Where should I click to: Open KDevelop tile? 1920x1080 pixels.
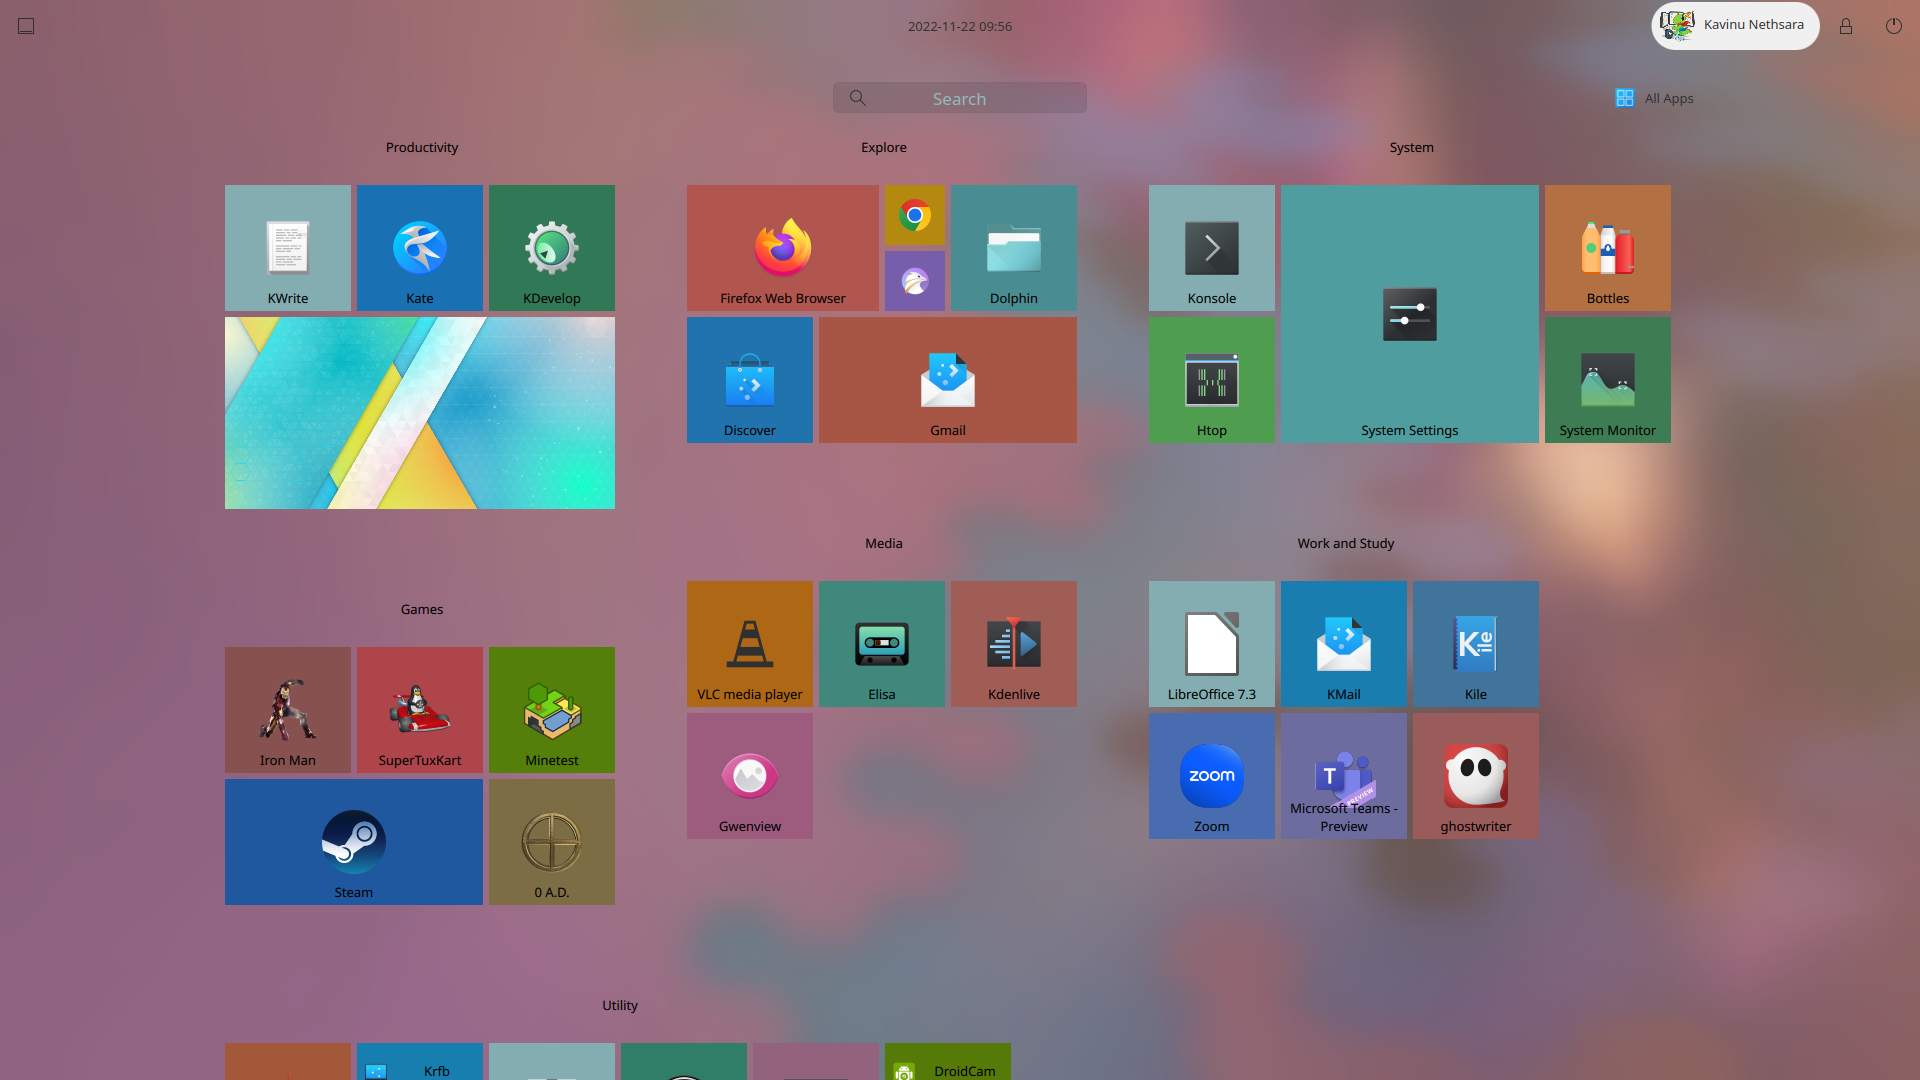pos(552,248)
